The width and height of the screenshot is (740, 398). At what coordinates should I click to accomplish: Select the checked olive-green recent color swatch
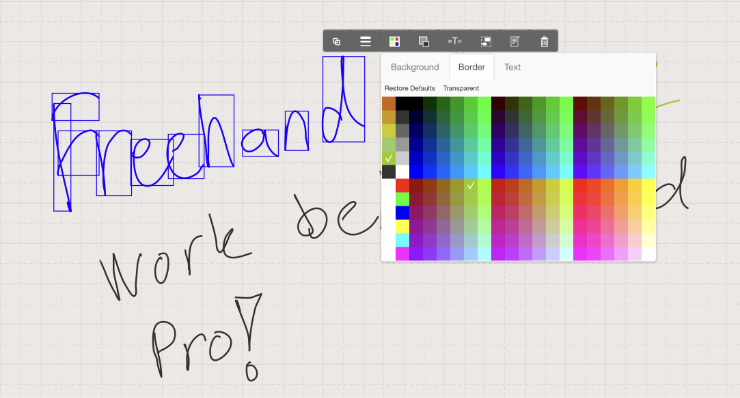(388, 158)
